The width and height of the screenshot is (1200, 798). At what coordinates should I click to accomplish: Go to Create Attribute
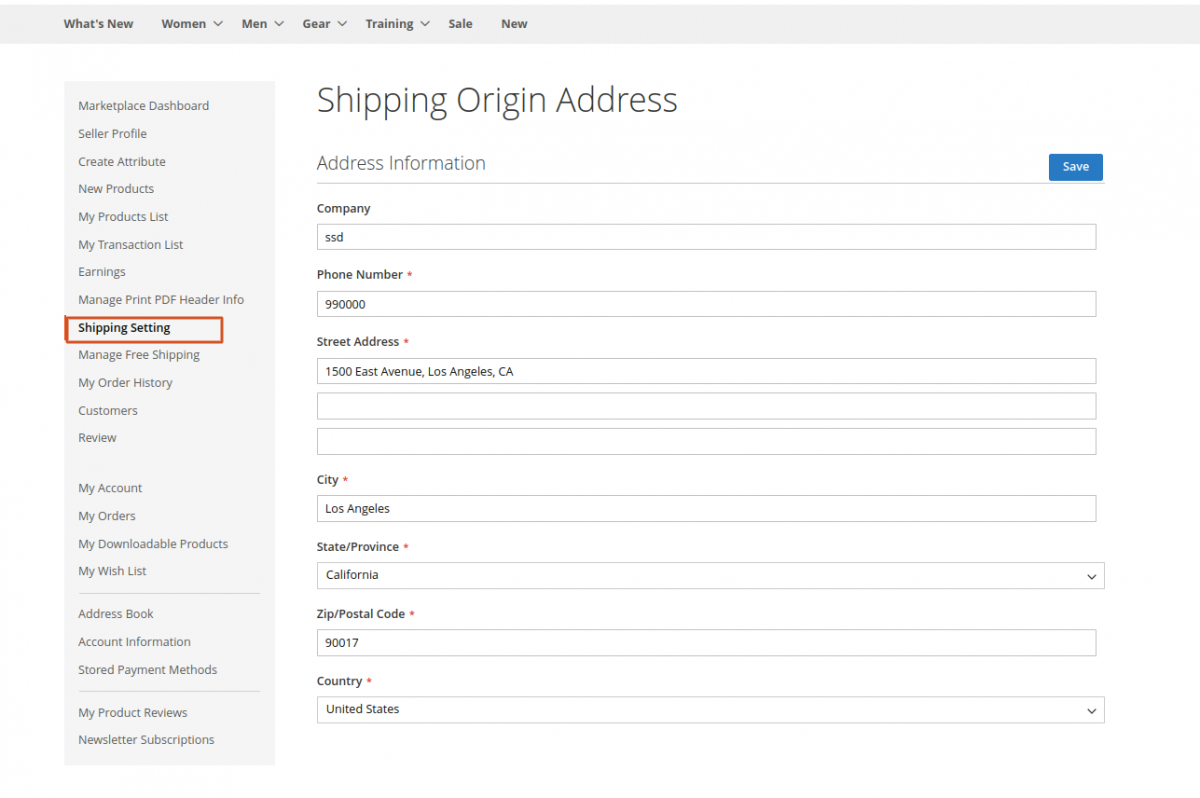pyautogui.click(x=122, y=161)
